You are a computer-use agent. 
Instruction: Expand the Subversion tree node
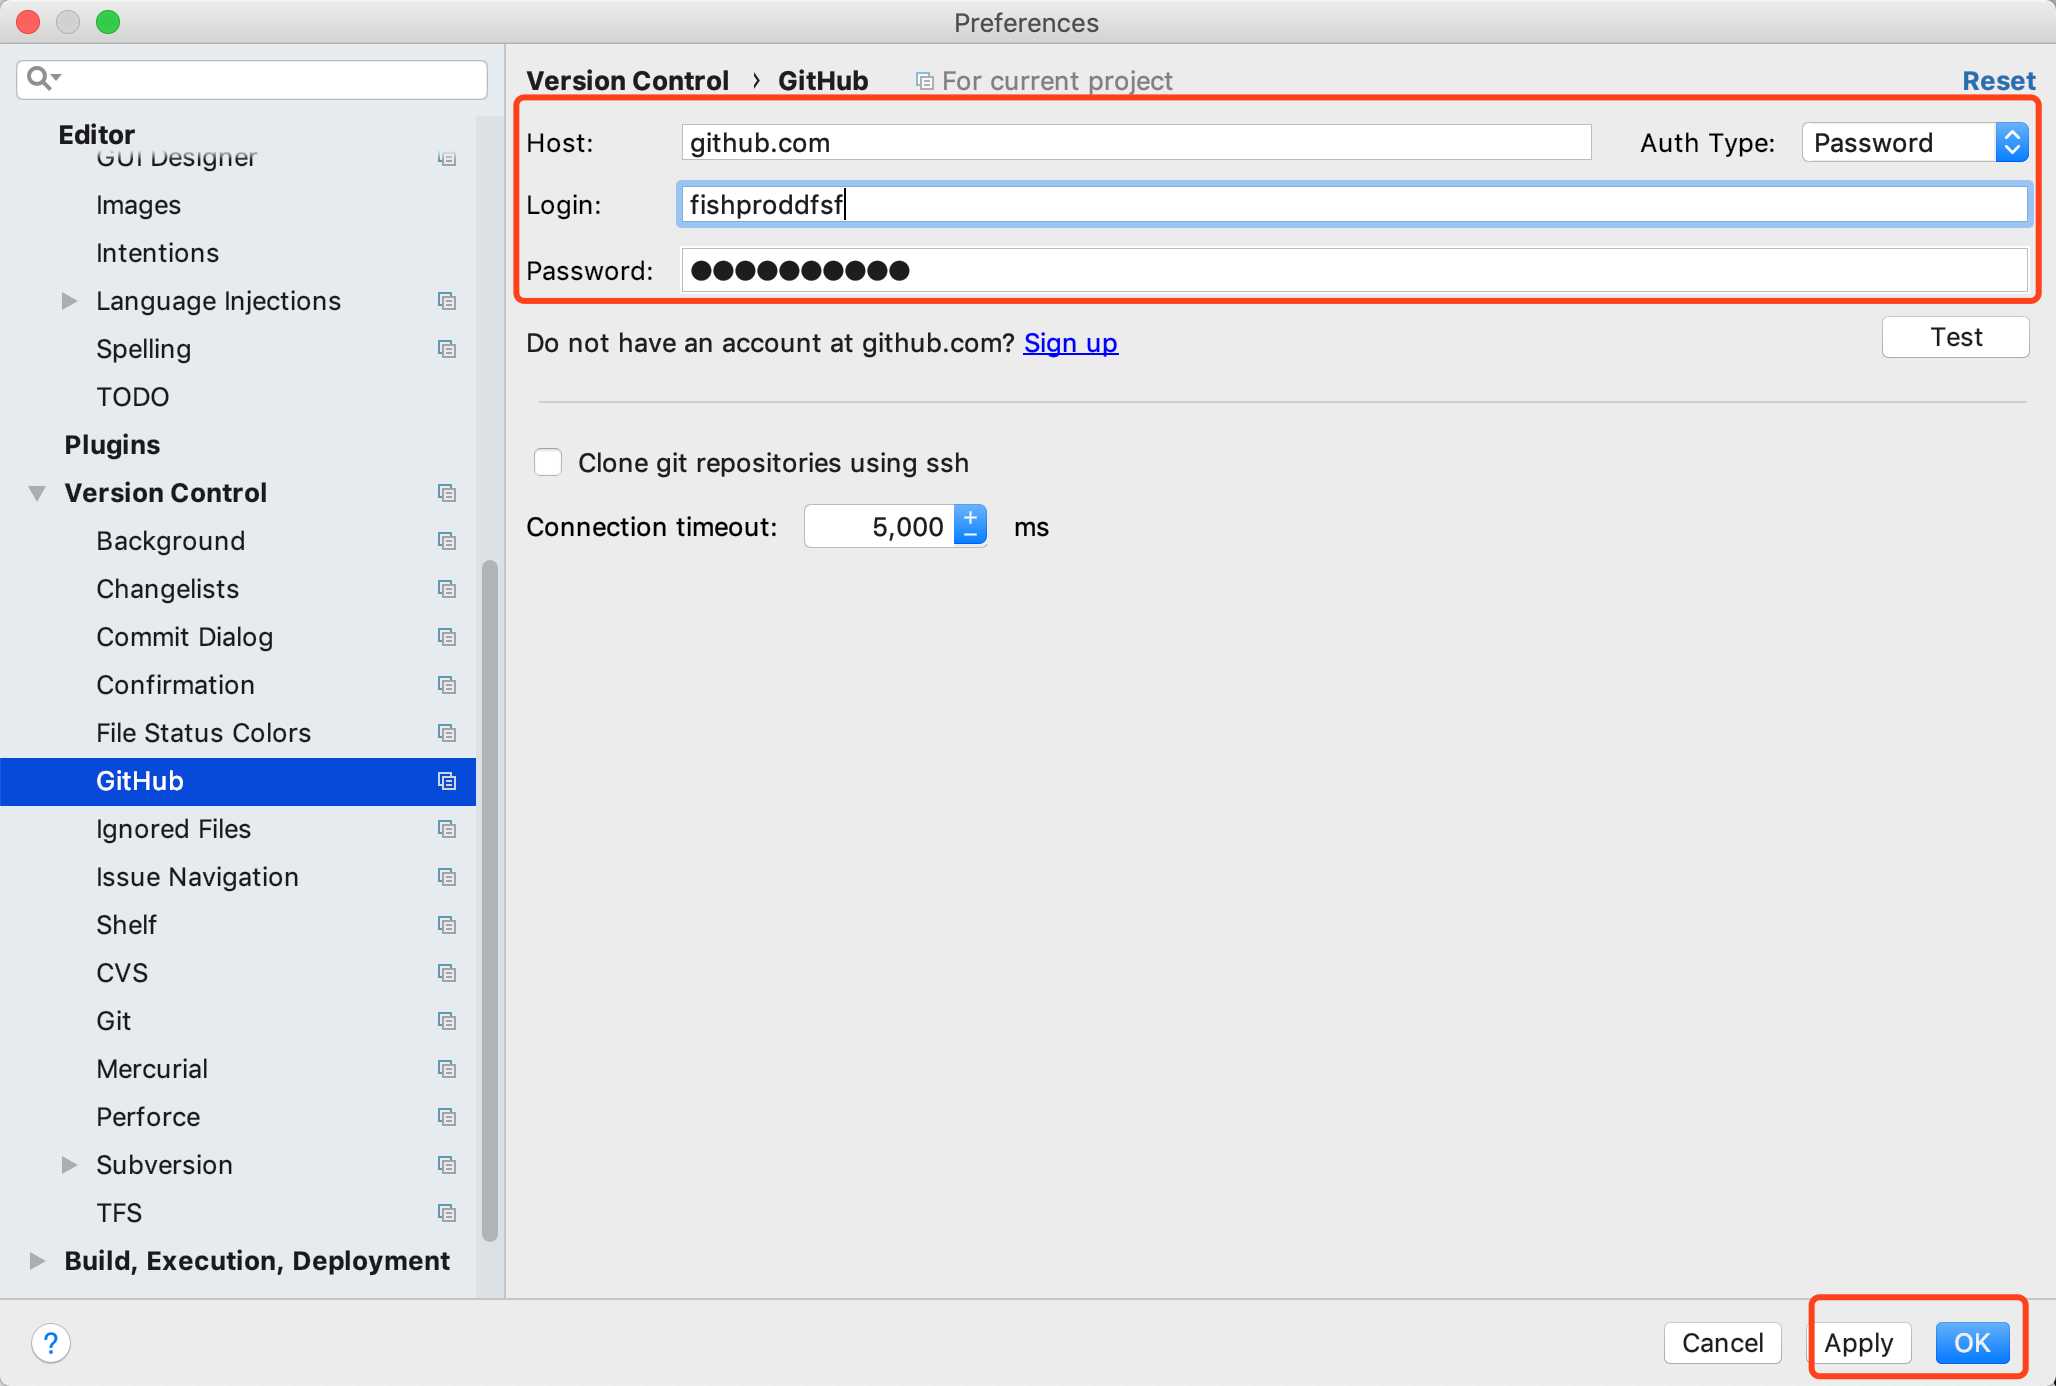(69, 1165)
